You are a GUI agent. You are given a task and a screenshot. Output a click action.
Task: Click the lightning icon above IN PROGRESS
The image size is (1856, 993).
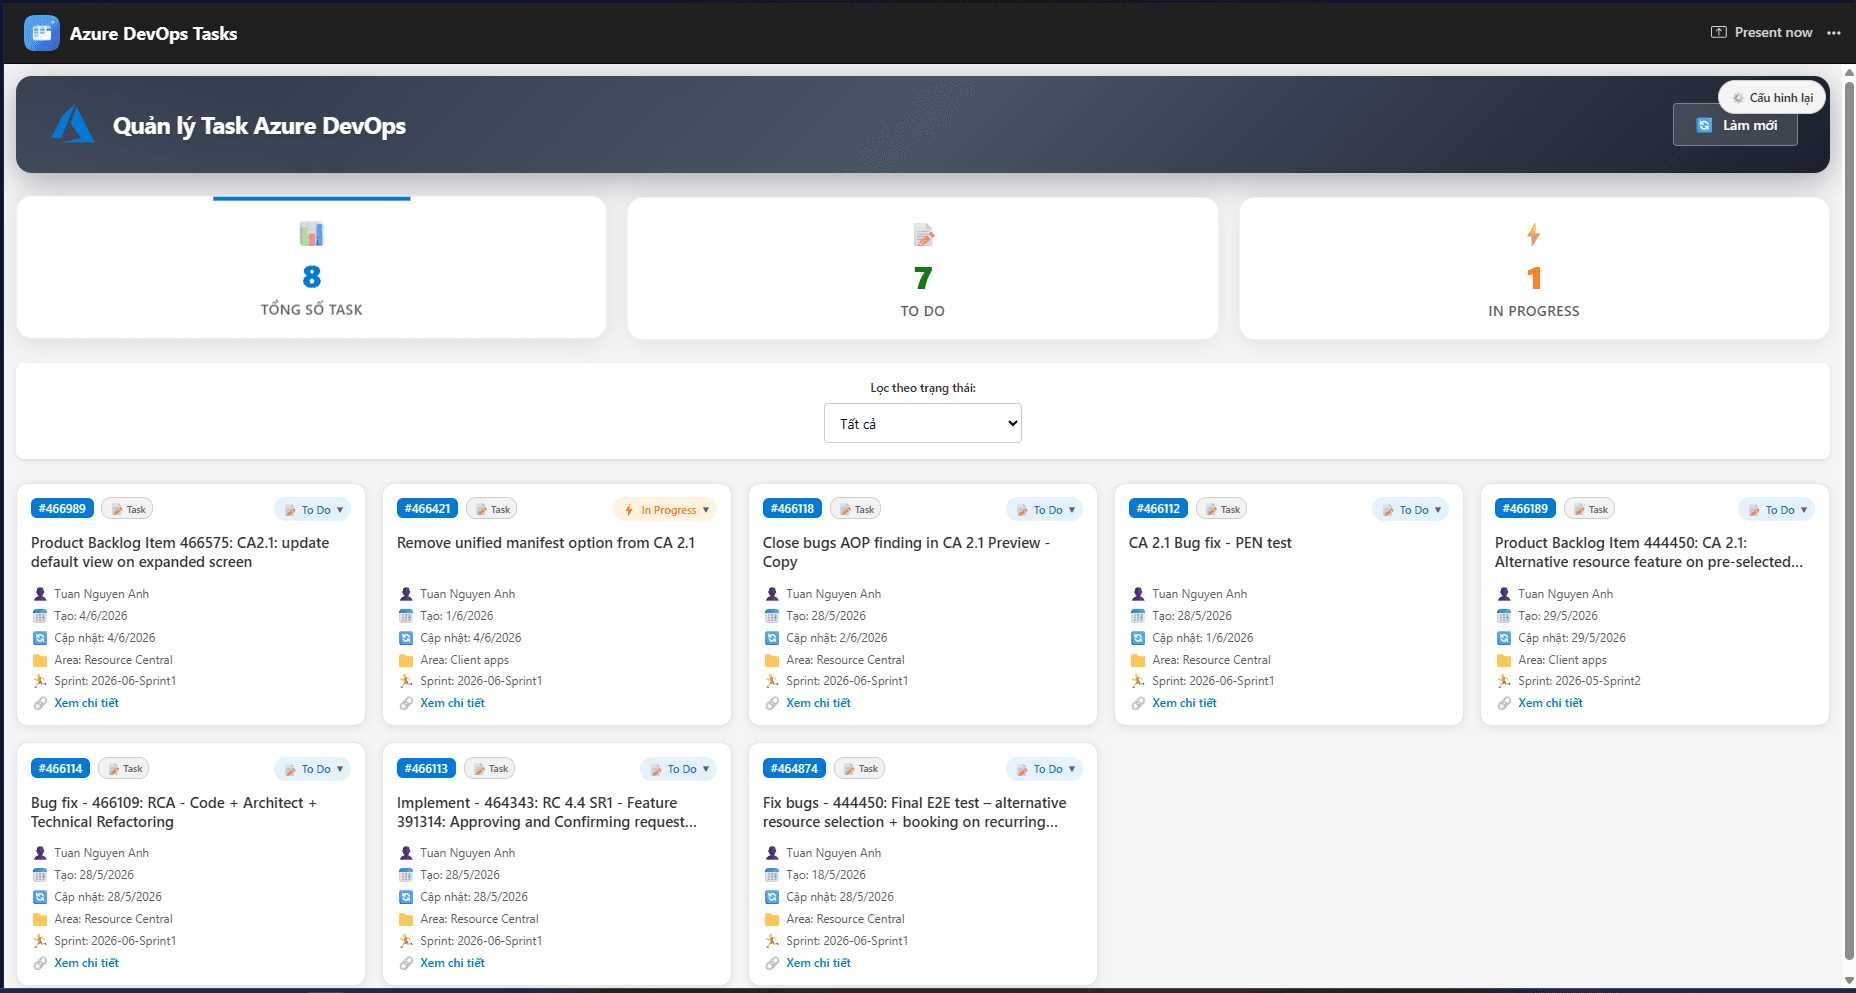pos(1534,235)
